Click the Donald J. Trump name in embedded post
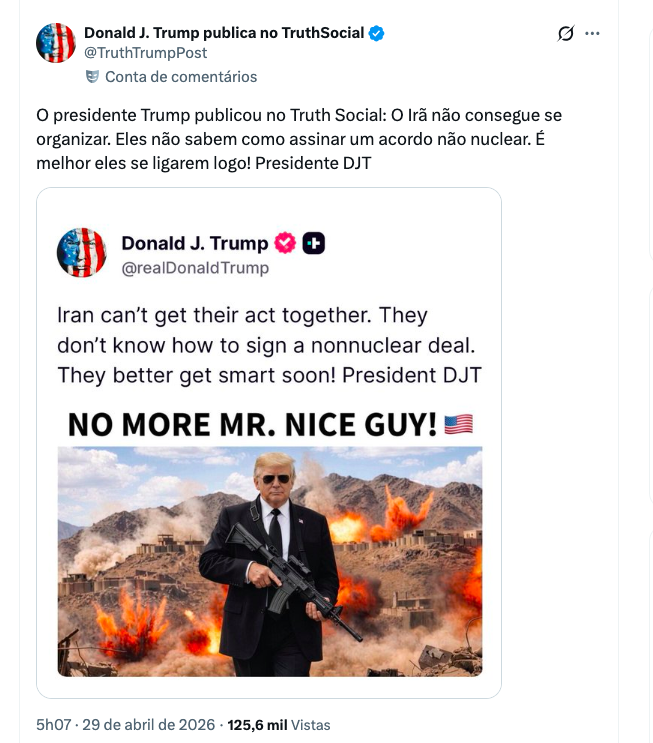This screenshot has width=653, height=743. pos(194,243)
